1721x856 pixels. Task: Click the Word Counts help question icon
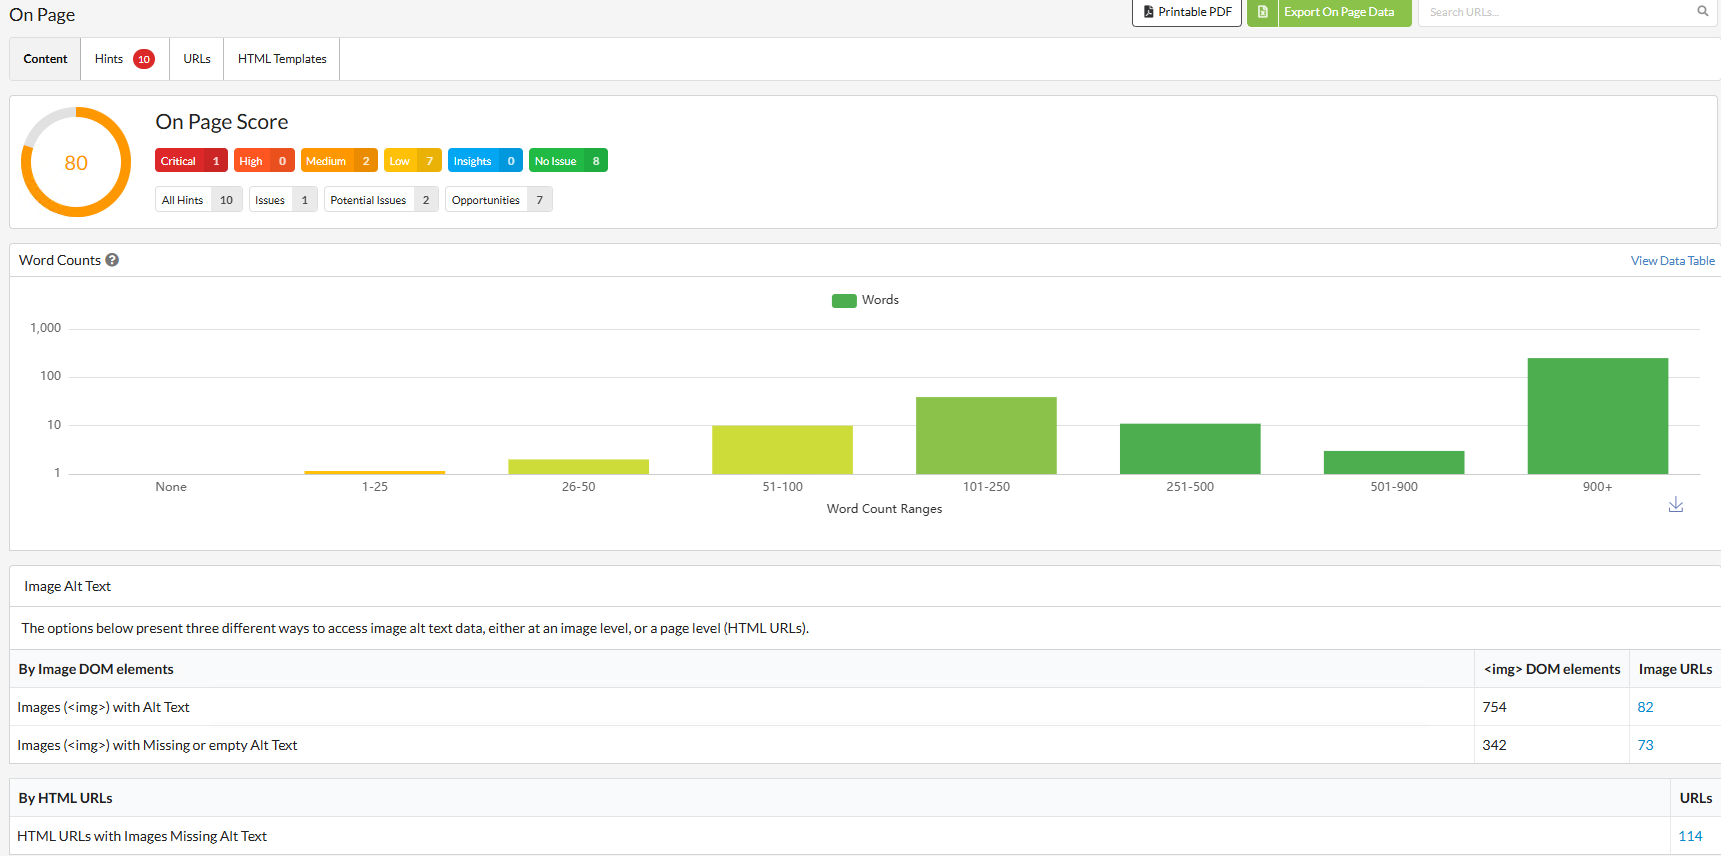click(x=112, y=260)
